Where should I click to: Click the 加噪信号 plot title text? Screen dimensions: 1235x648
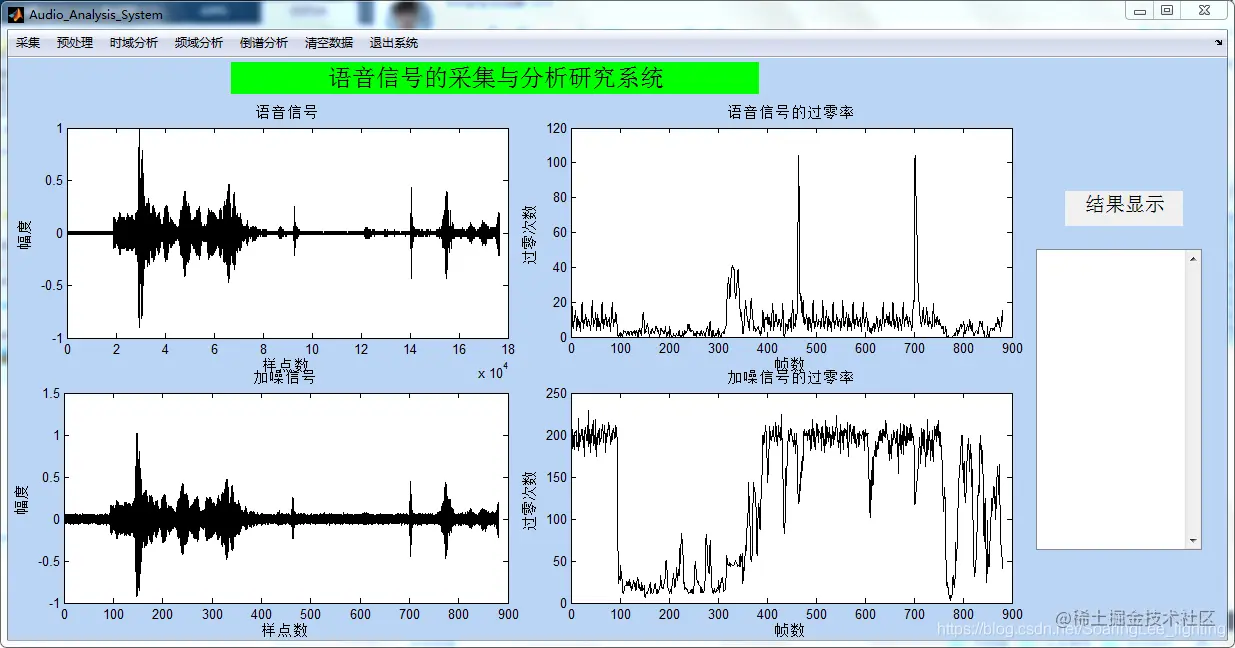pos(284,378)
